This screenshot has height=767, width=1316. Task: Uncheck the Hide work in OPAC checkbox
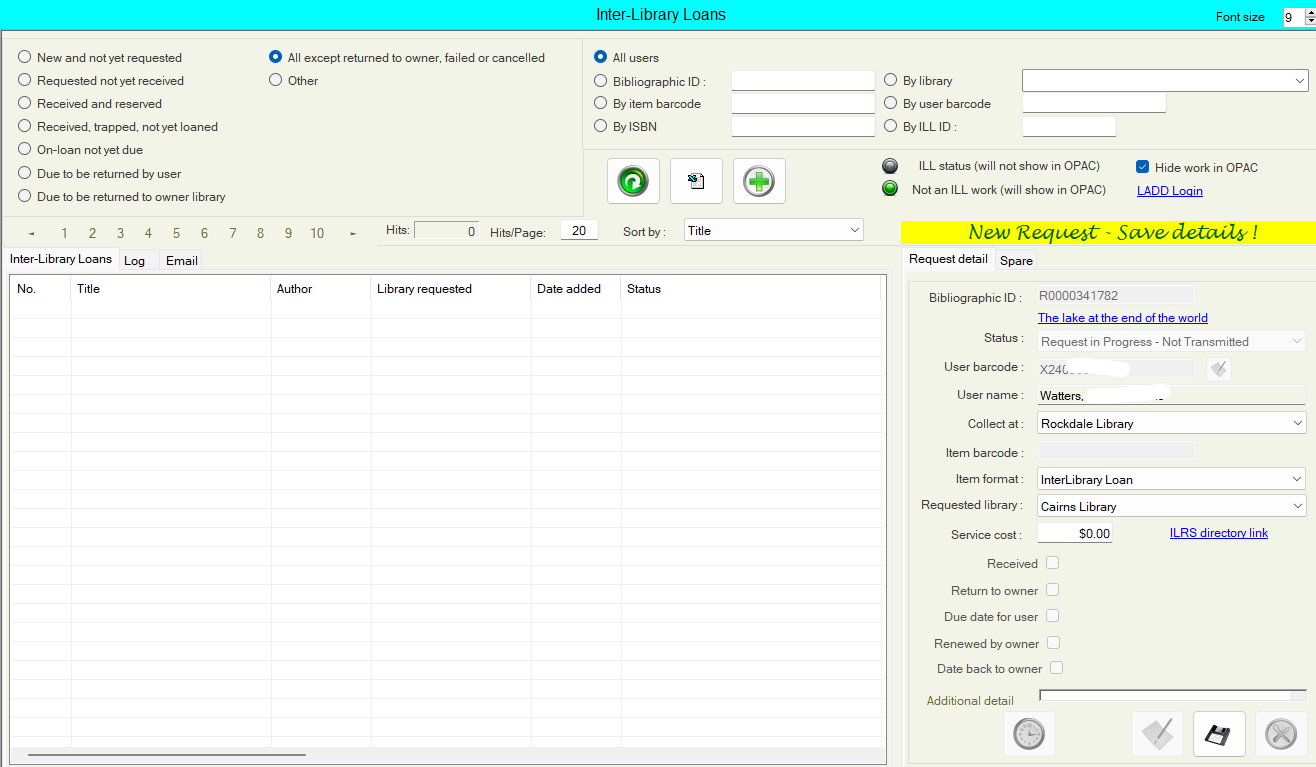(1143, 167)
